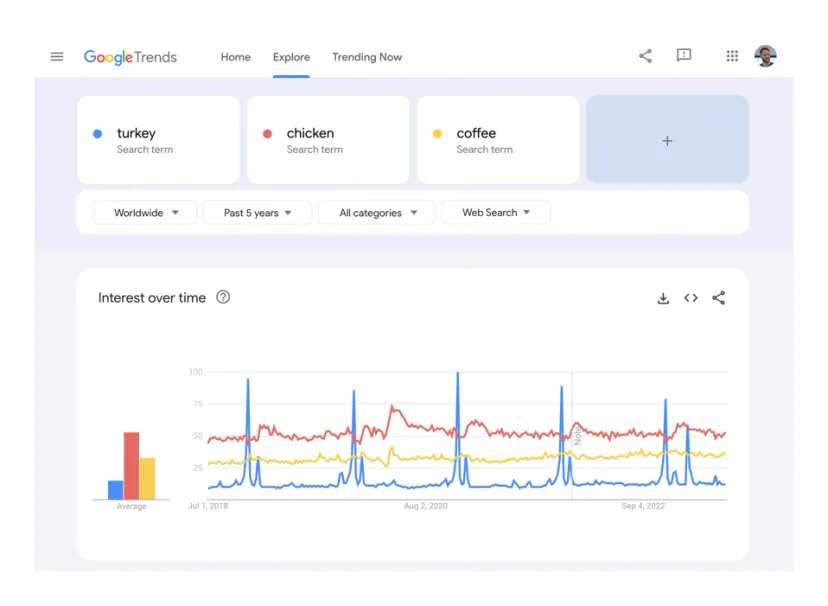Image resolution: width=828 pixels, height=606 pixels.
Task: Open the Web Search type dropdown
Action: tap(496, 212)
